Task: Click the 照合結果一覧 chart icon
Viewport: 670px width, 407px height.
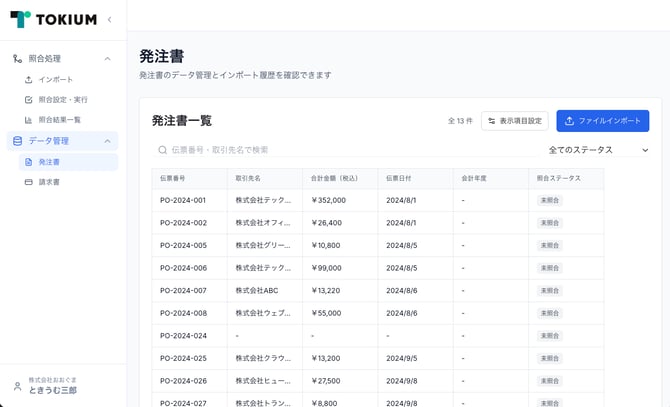Action: click(29, 120)
